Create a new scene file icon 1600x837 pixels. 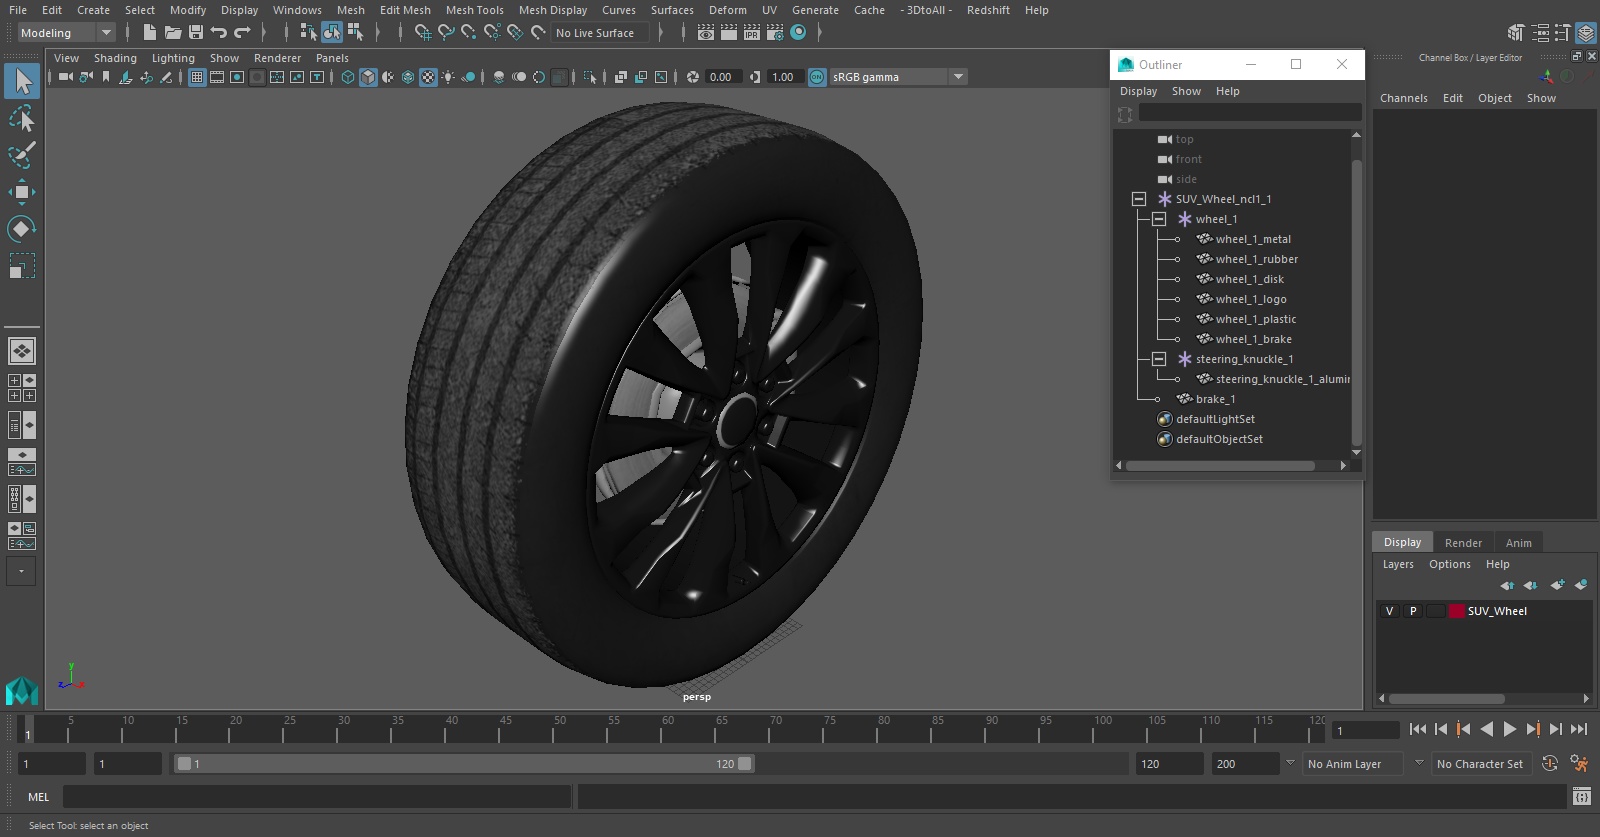pyautogui.click(x=149, y=33)
